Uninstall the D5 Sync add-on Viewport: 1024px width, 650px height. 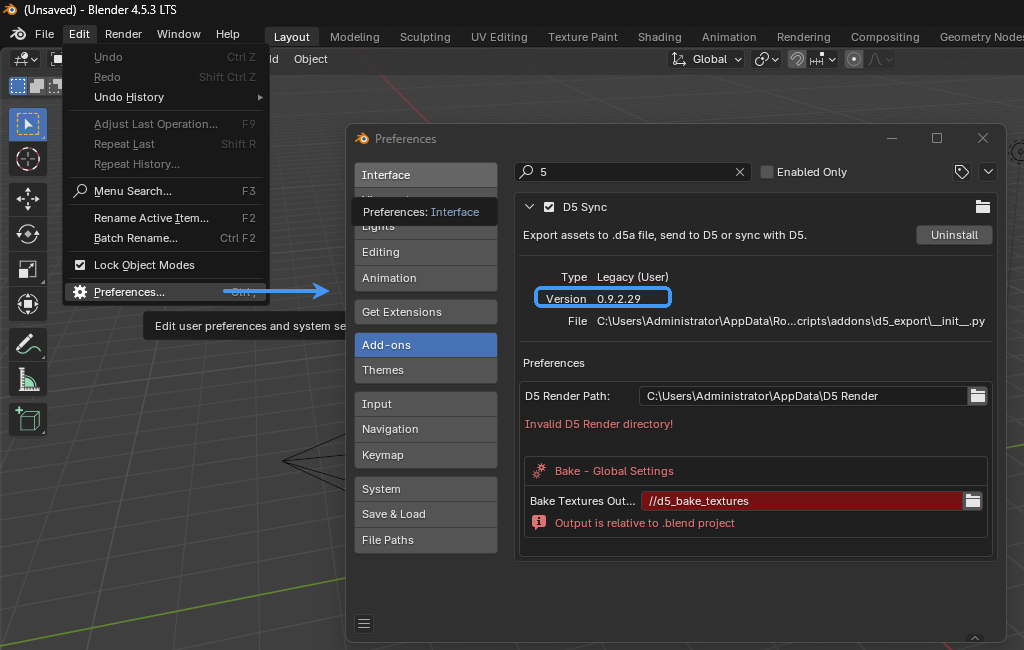pyautogui.click(x=954, y=235)
